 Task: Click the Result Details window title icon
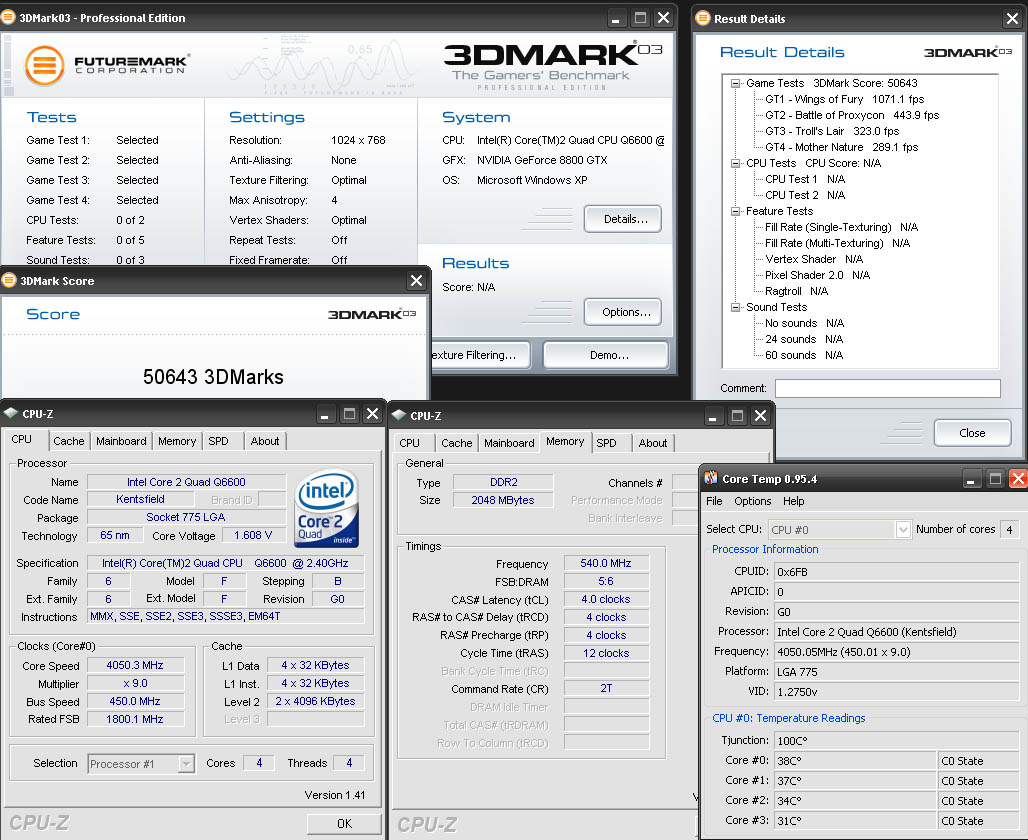pyautogui.click(x=703, y=18)
